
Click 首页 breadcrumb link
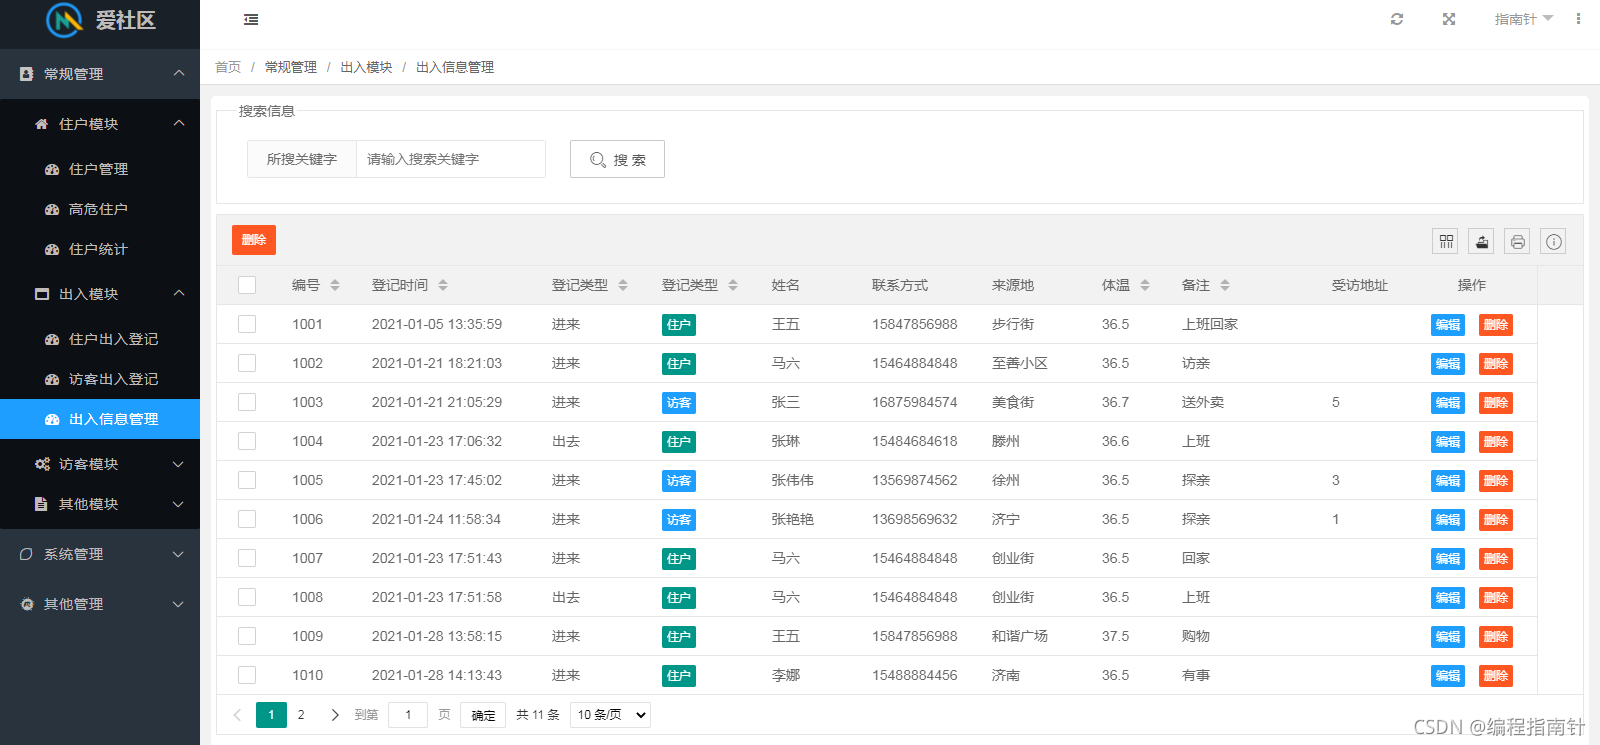coord(228,67)
